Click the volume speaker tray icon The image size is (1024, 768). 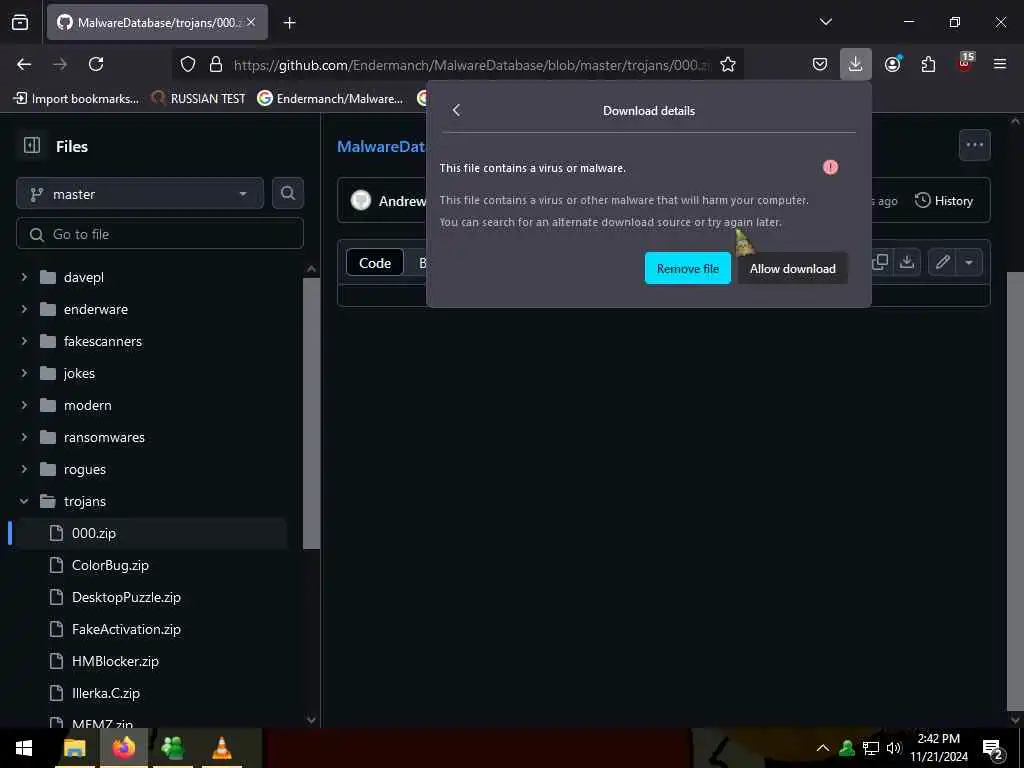pyautogui.click(x=894, y=748)
